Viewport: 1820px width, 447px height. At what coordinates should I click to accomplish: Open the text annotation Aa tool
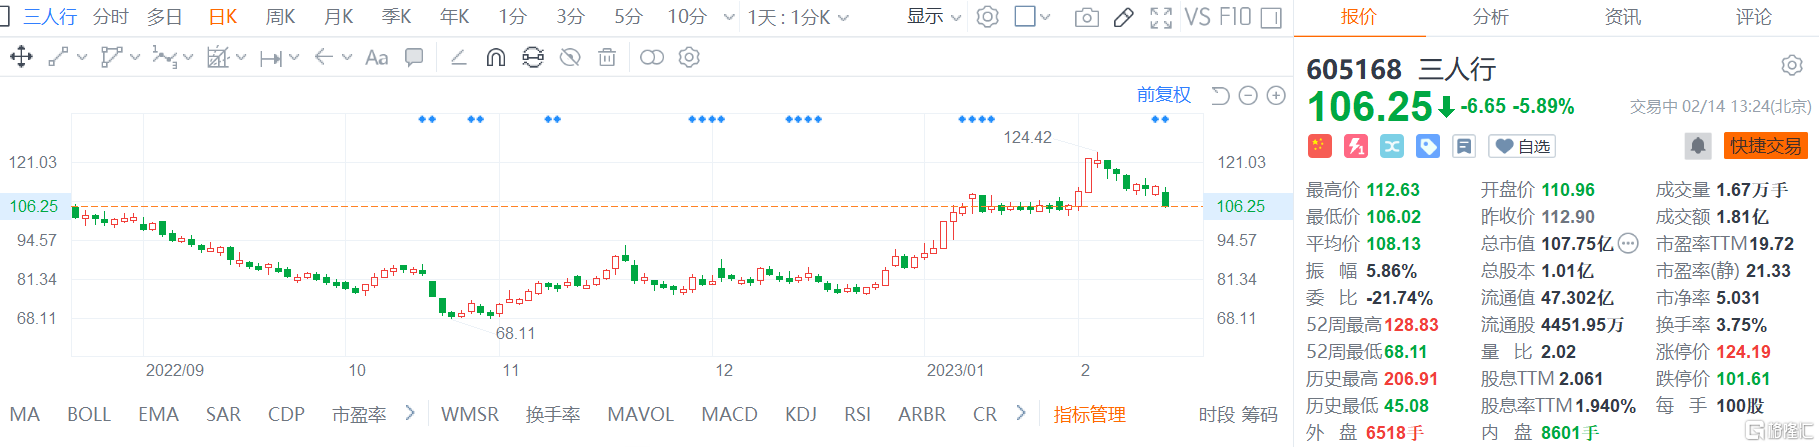pos(376,58)
